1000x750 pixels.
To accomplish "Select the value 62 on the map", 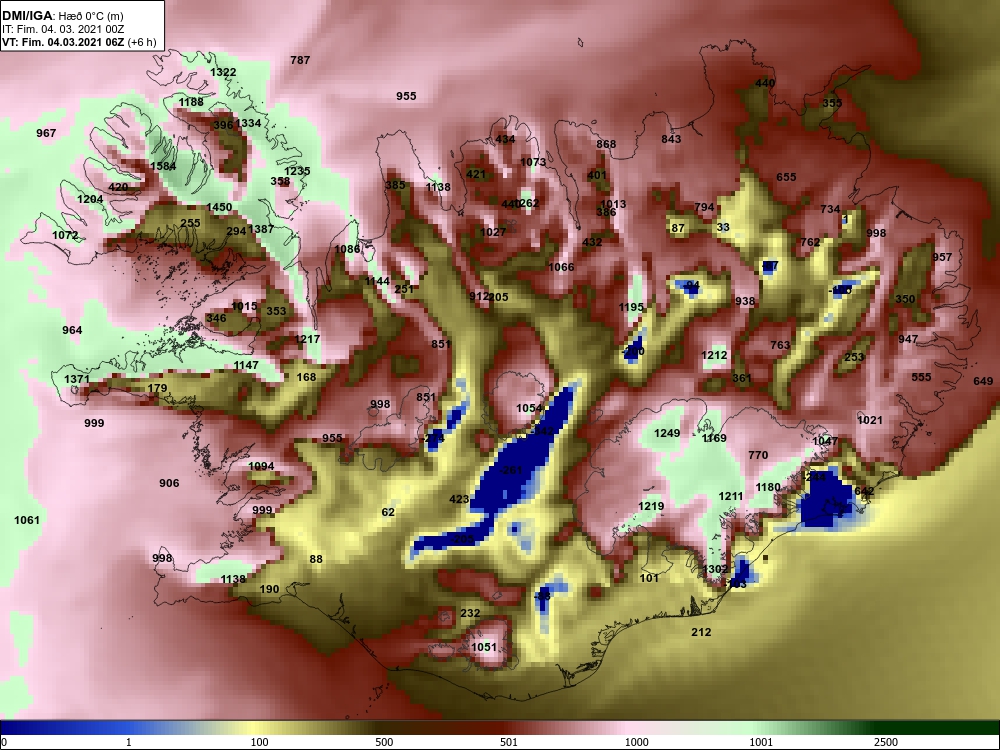I will click(388, 511).
